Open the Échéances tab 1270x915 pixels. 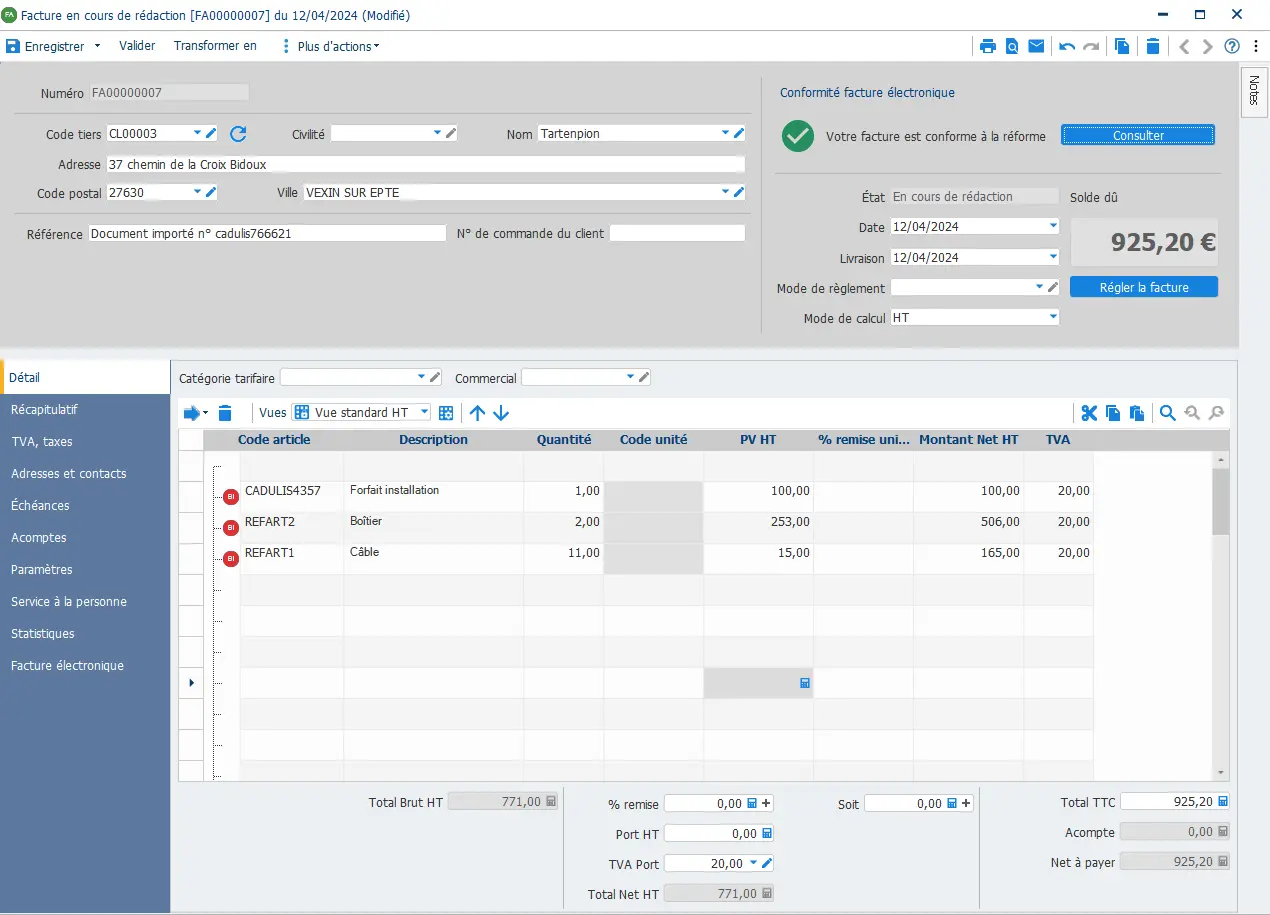click(x=40, y=506)
